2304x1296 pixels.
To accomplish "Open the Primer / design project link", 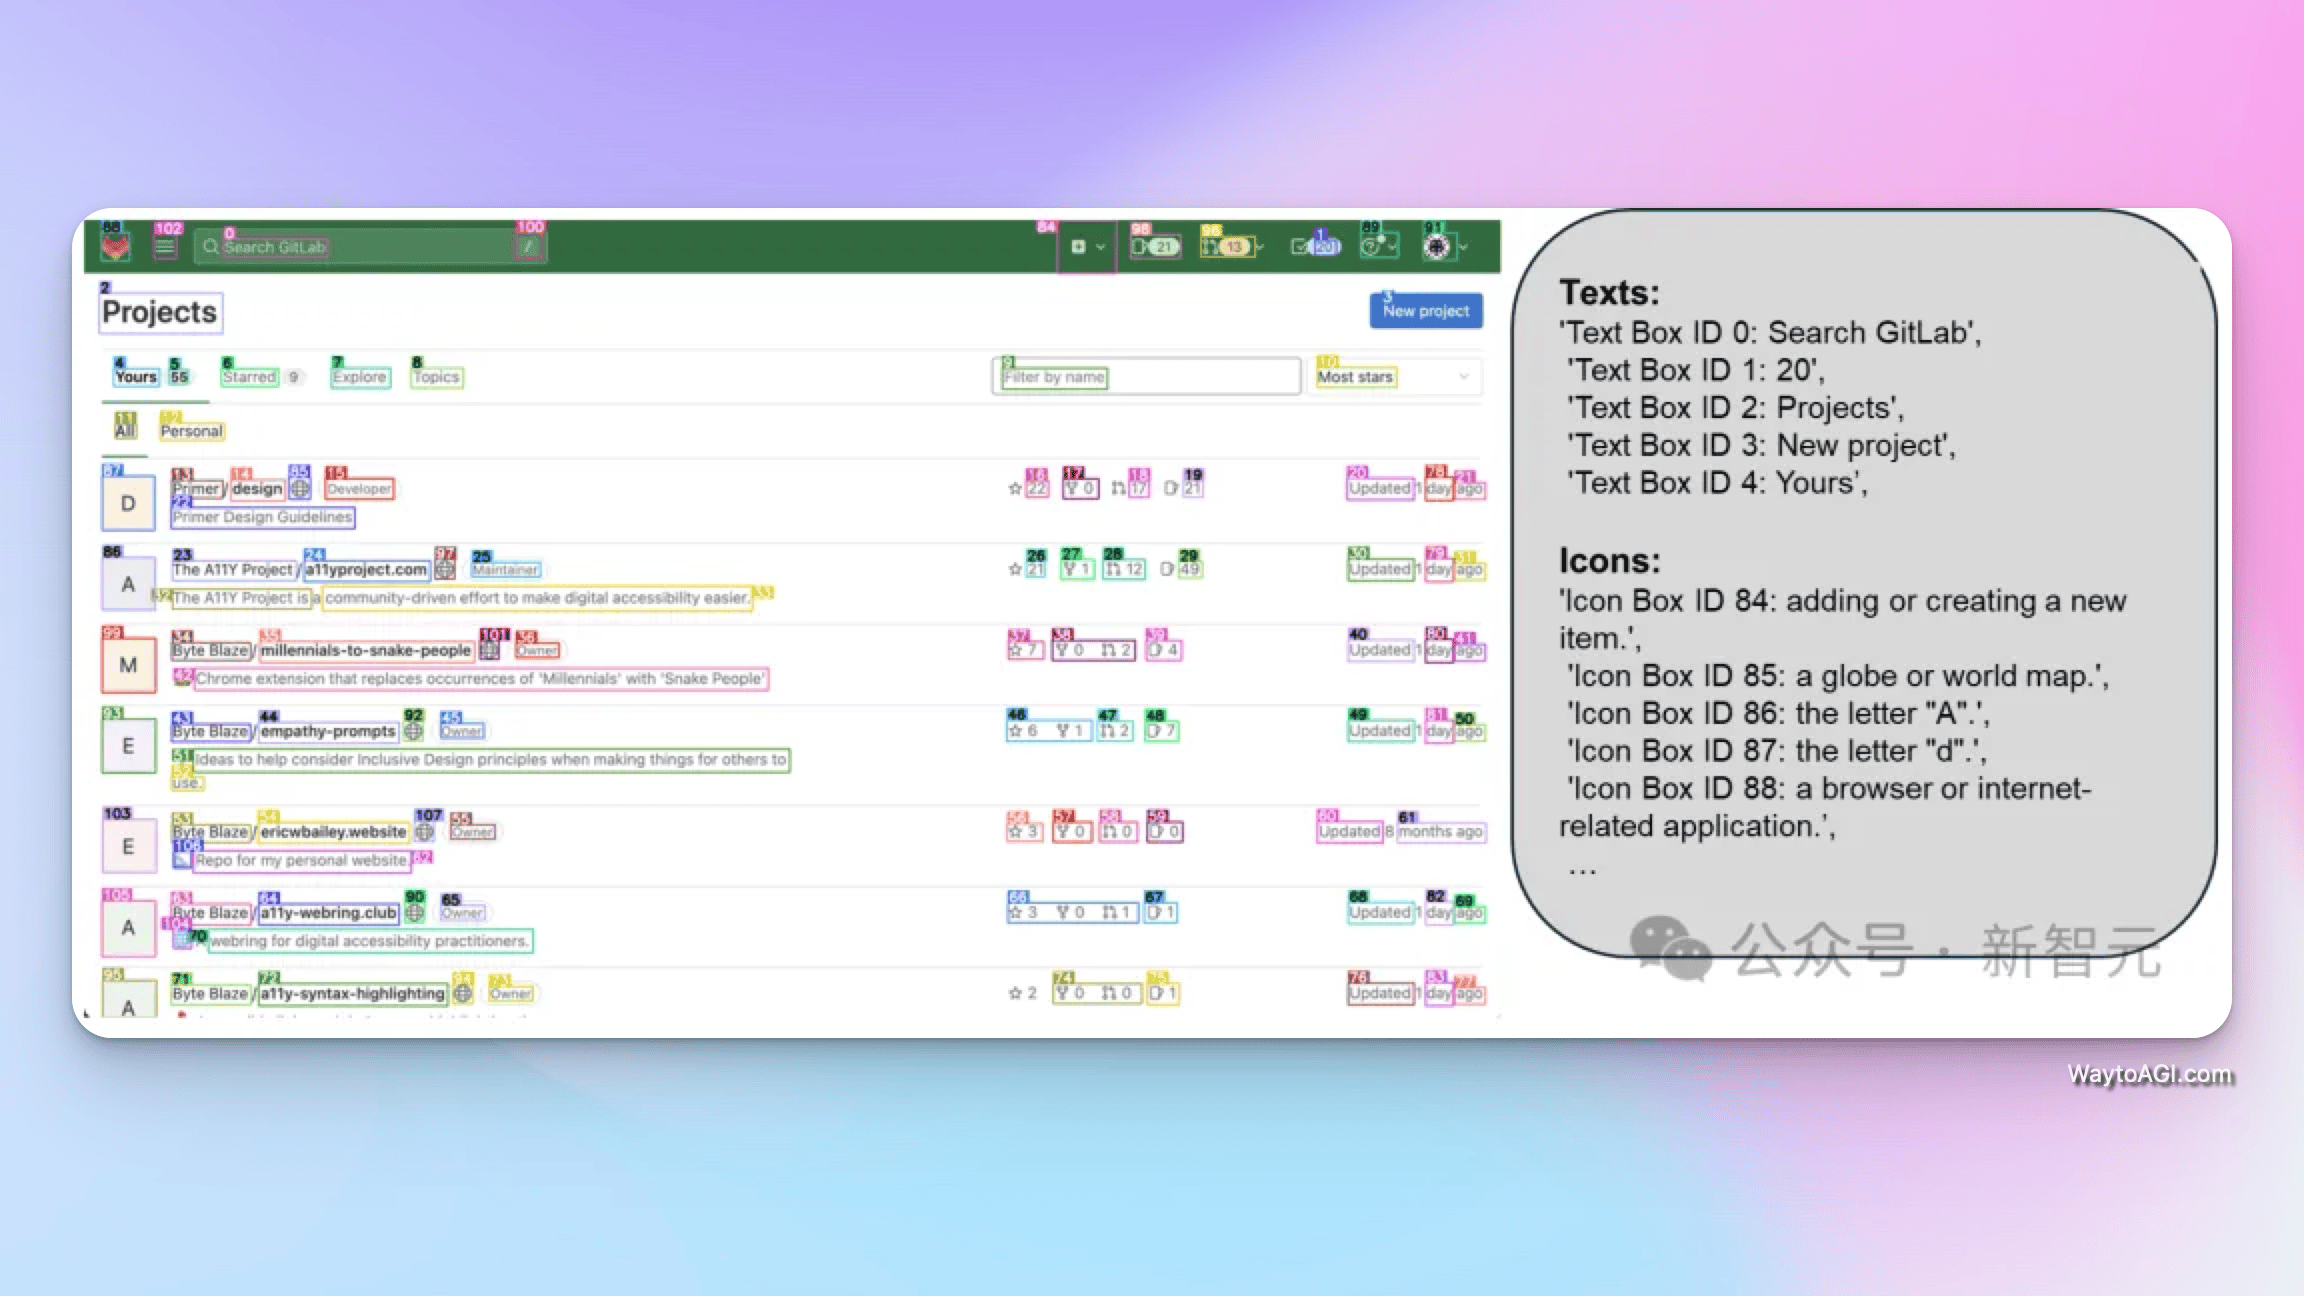I will [227, 489].
